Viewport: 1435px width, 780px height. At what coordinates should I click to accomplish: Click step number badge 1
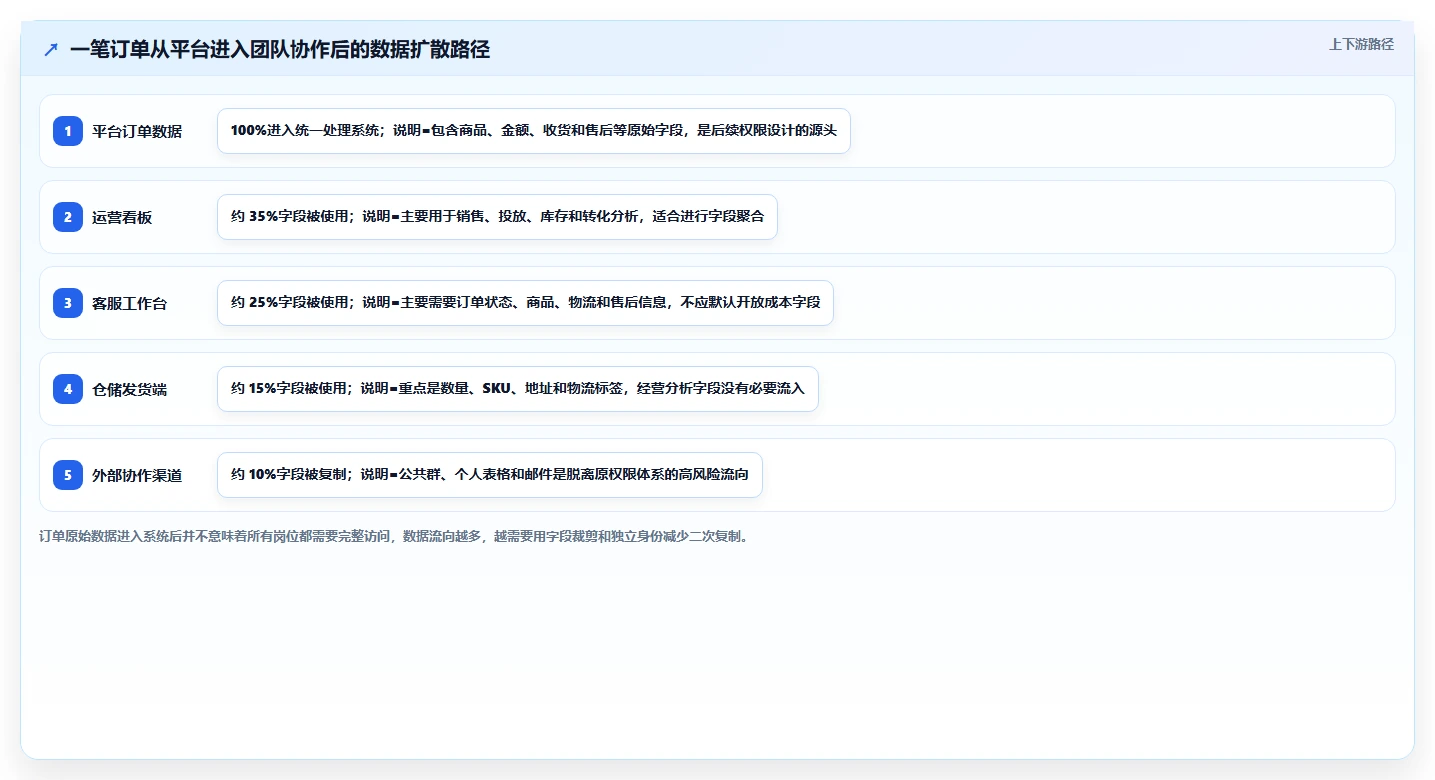click(x=68, y=131)
